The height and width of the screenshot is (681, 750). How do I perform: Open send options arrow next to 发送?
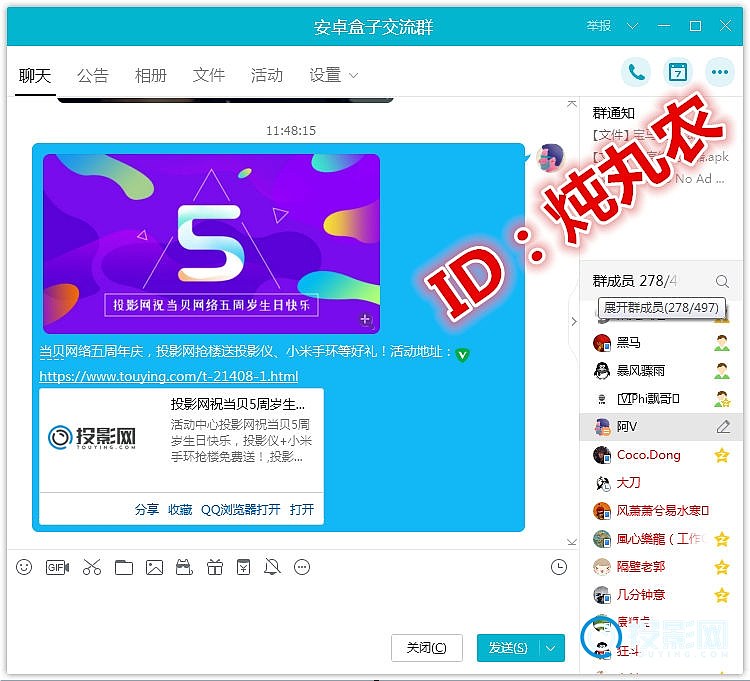pyautogui.click(x=551, y=648)
